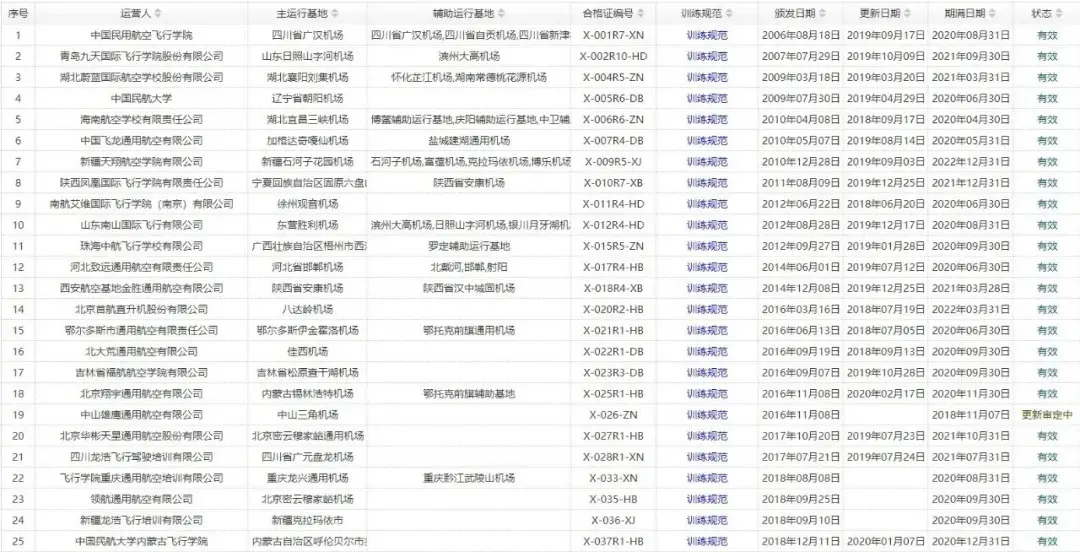Viewport: 1080px width, 552px height.
Task: Open 训练规范 link for 北京首航直升机股份有限公司
Action: pyautogui.click(x=707, y=309)
